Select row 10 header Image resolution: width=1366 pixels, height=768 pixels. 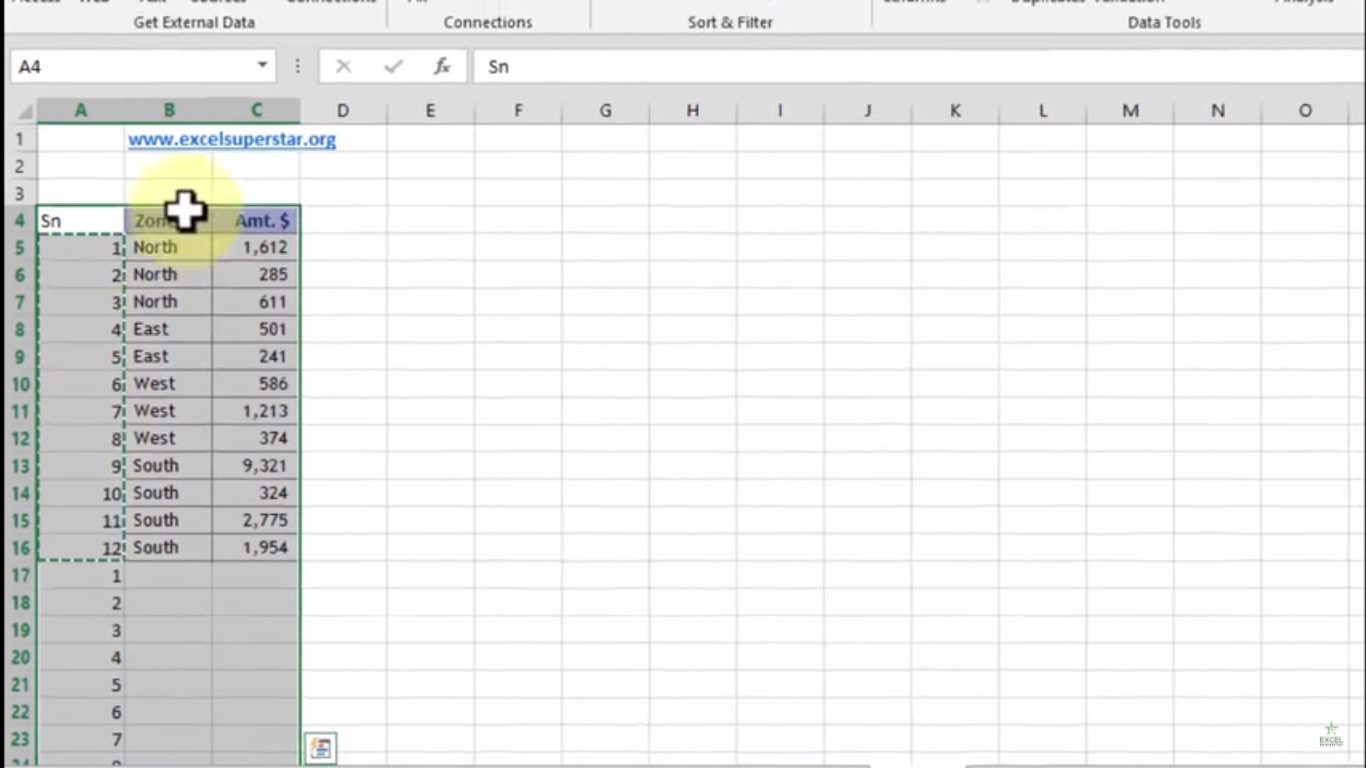[20, 384]
